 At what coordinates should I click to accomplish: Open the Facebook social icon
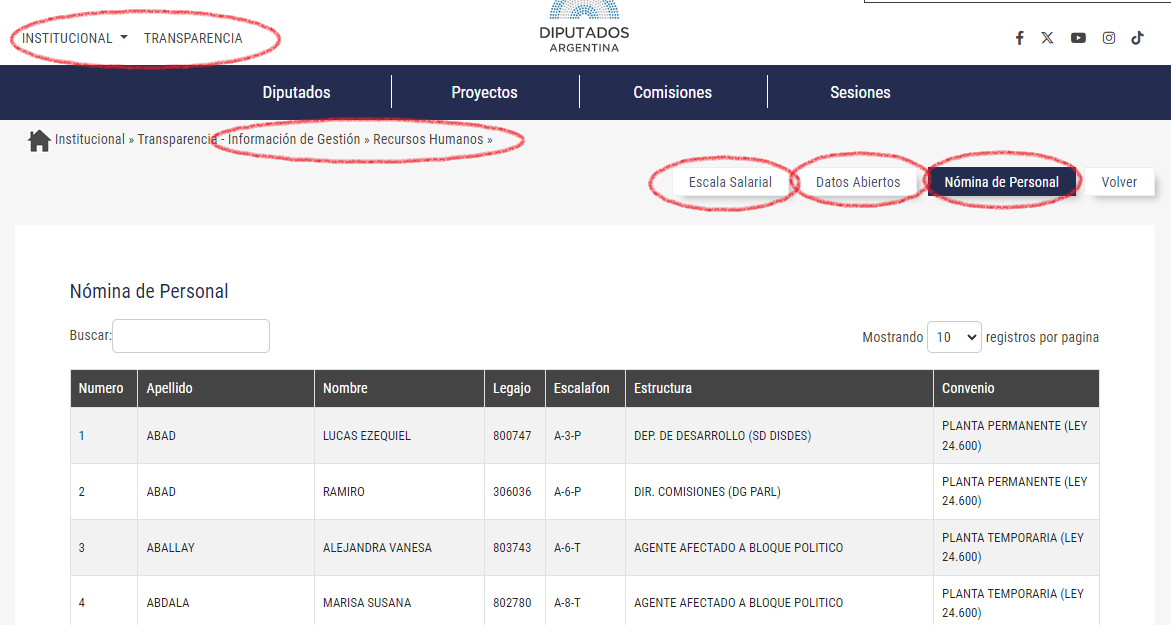[1019, 38]
